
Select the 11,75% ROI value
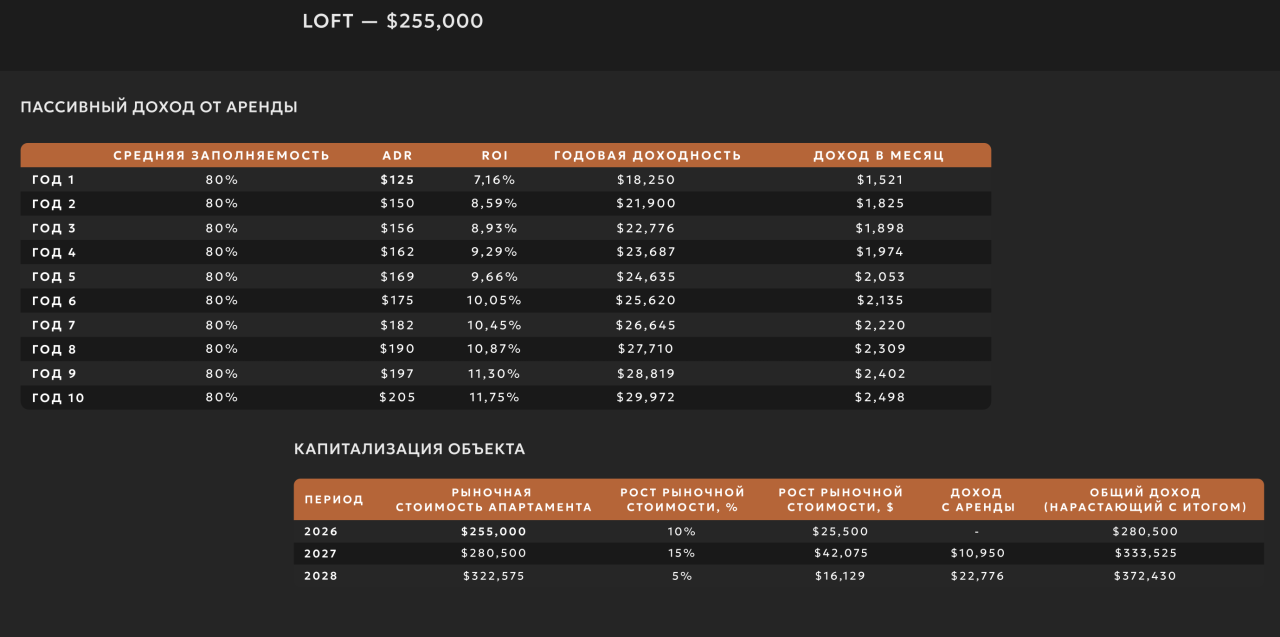click(495, 397)
